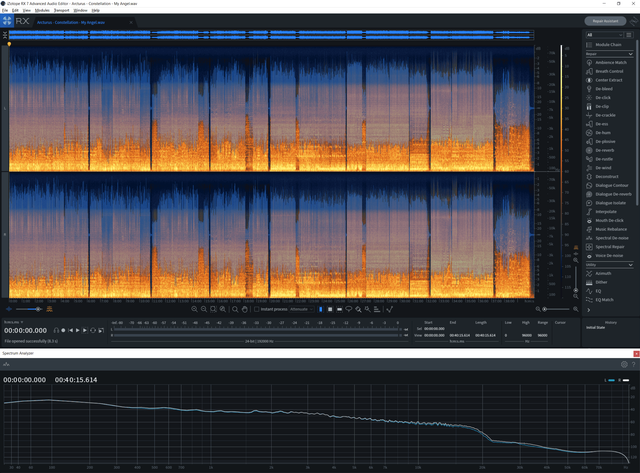The width and height of the screenshot is (640, 473).
Task: Click the Repair Assistant button
Action: point(606,21)
